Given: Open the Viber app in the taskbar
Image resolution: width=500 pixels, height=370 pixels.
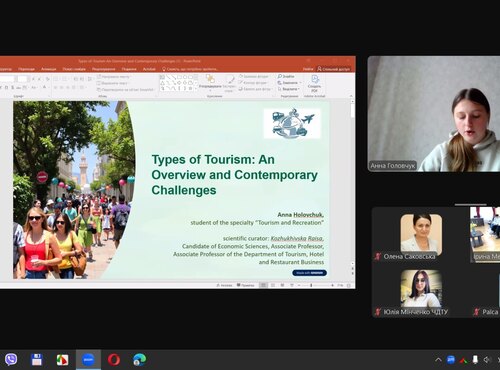Looking at the screenshot, I should pyautogui.click(x=11, y=359).
